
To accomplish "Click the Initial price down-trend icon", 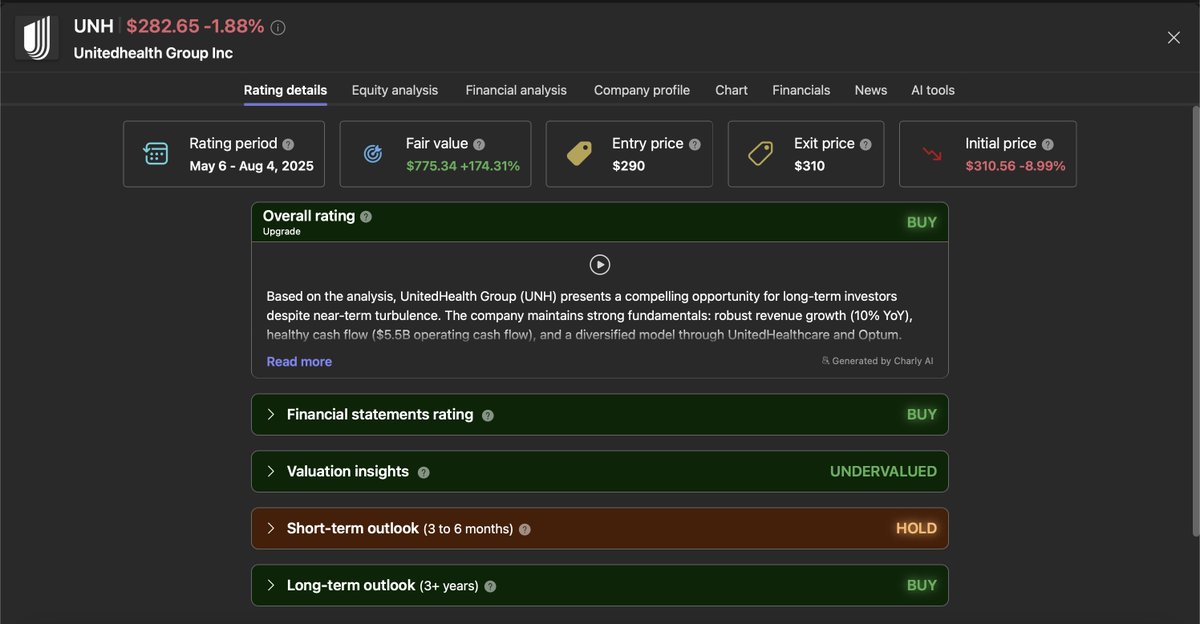I will (932, 154).
